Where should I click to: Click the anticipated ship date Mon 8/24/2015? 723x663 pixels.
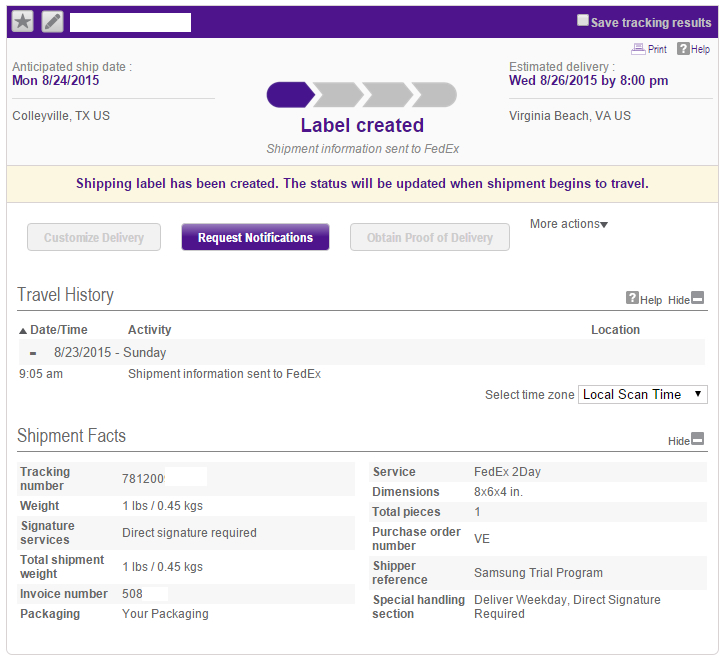55,80
